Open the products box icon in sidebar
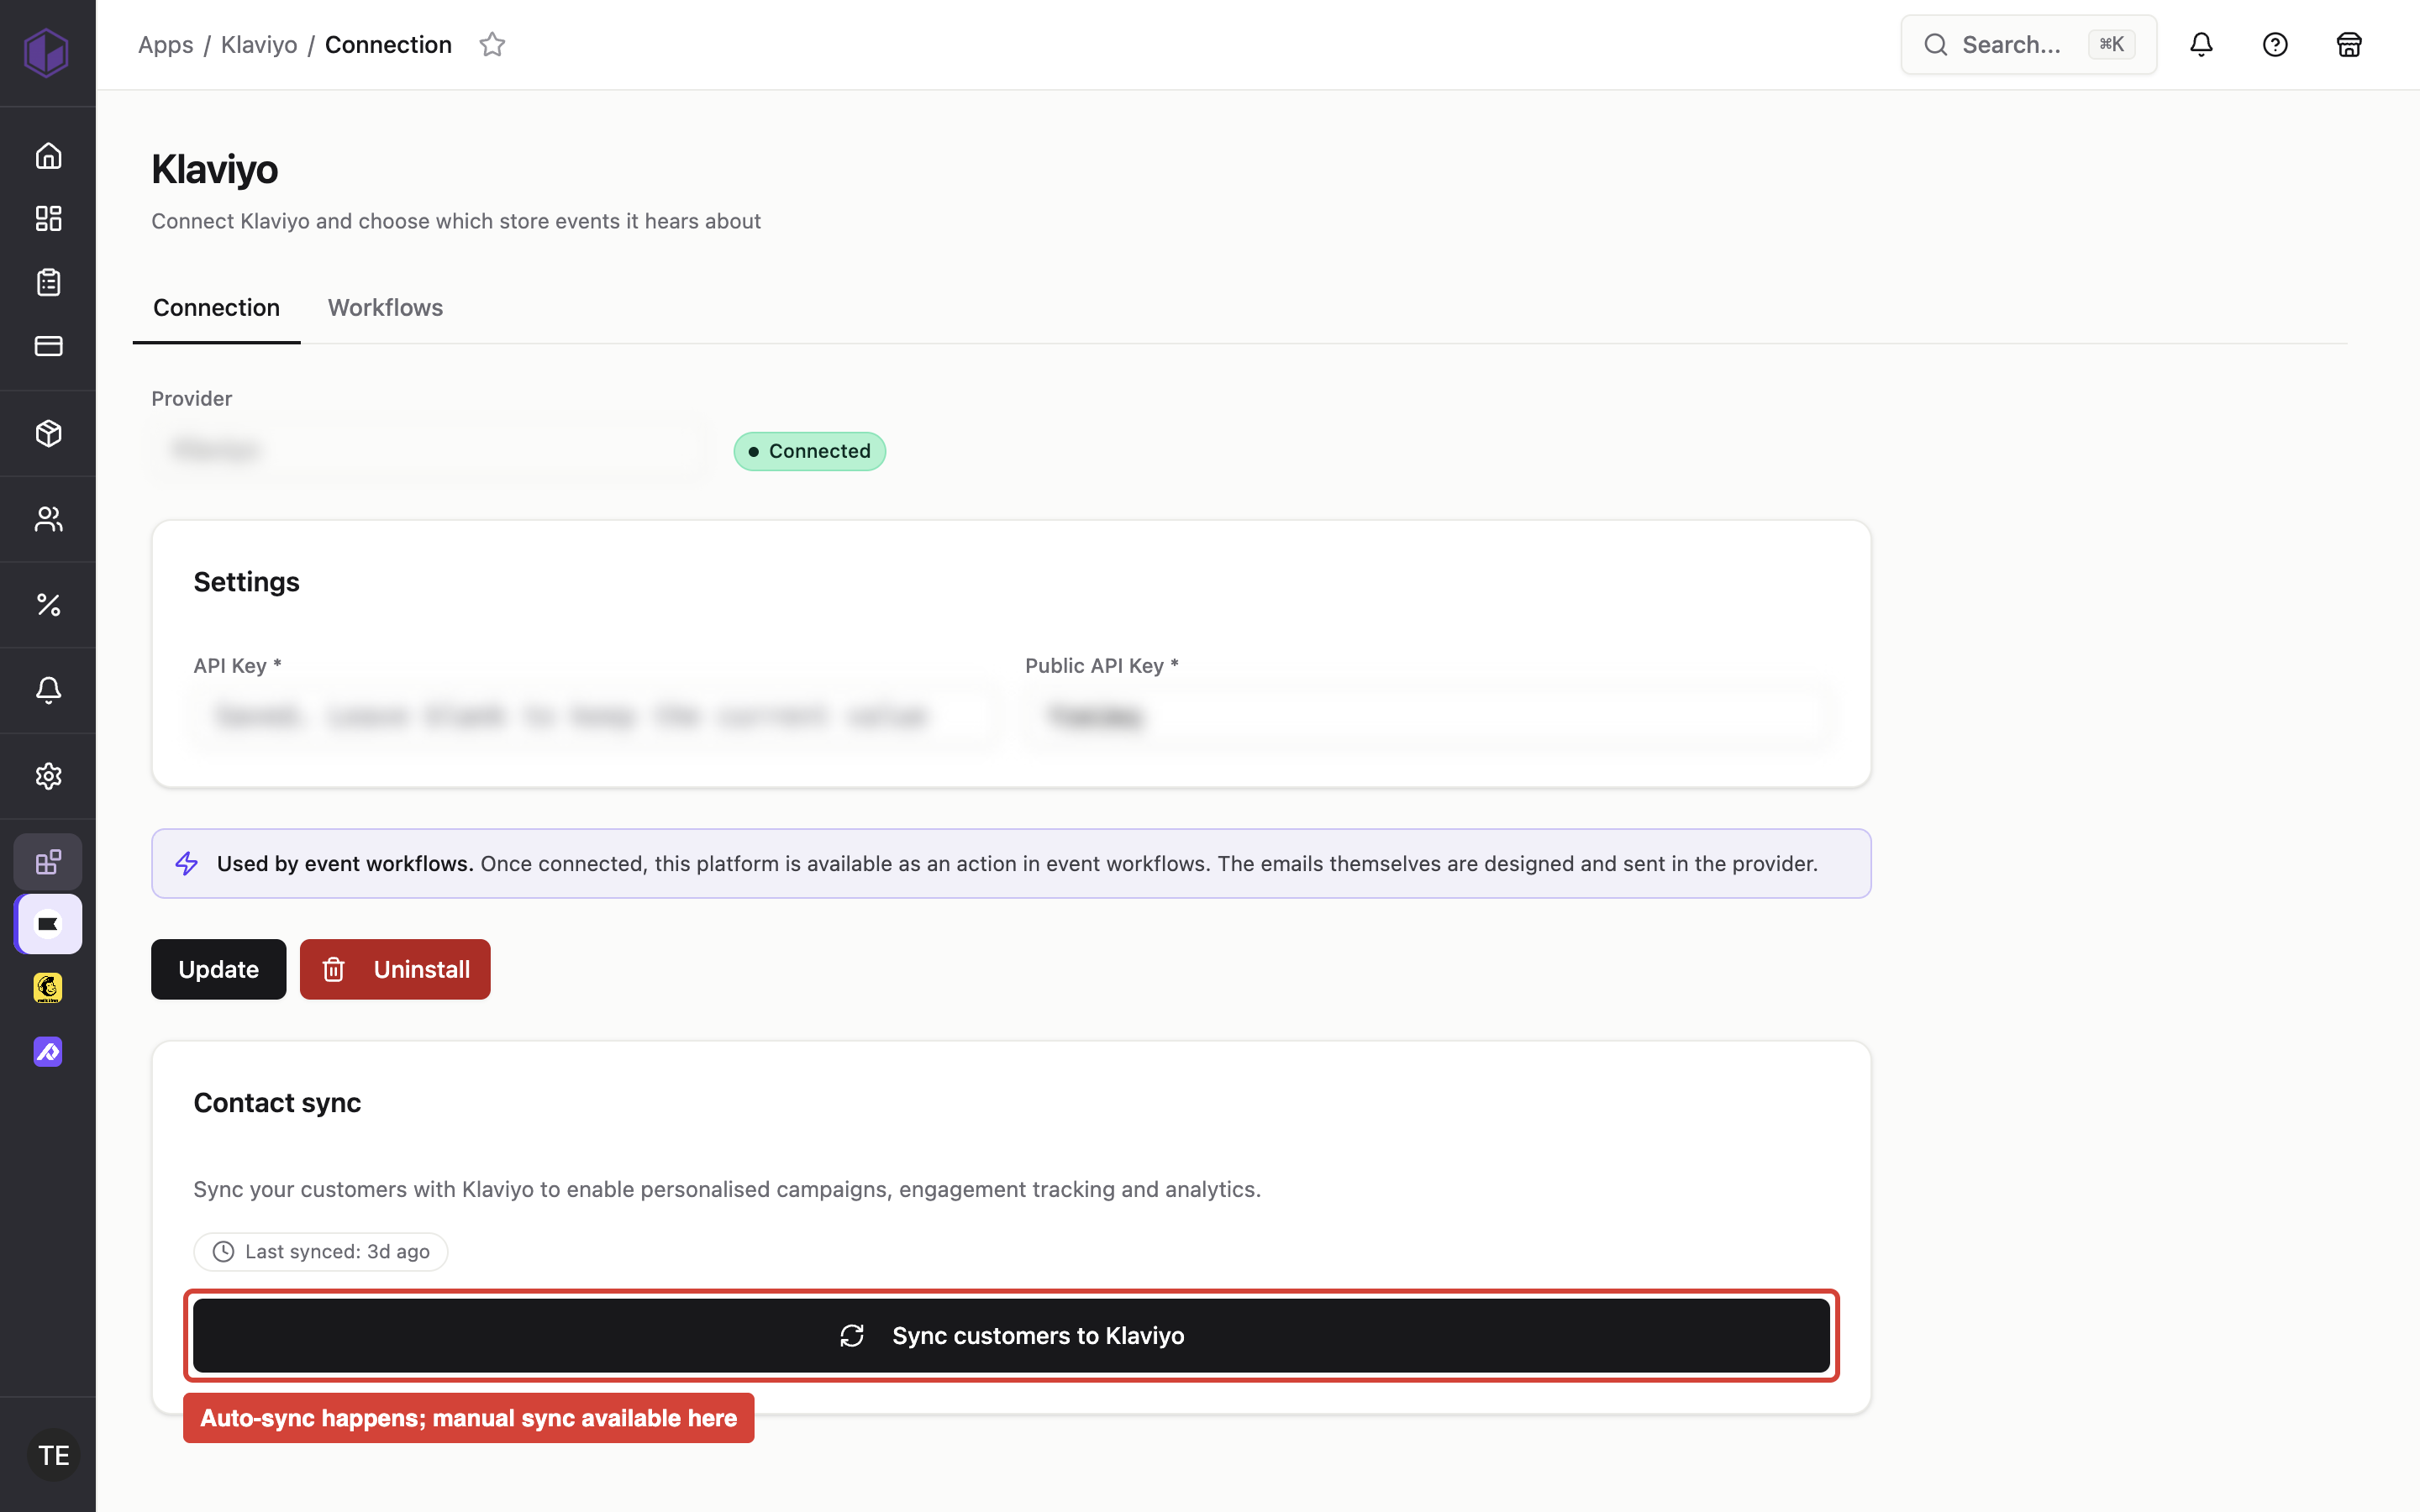Viewport: 2420px width, 1512px height. pos(48,433)
